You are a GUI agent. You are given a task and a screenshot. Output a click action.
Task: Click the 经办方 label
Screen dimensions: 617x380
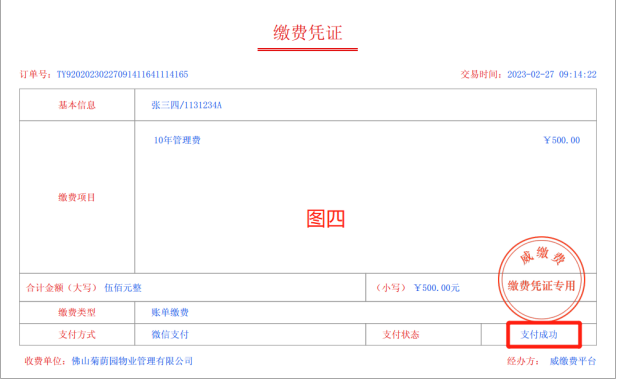coord(523,361)
